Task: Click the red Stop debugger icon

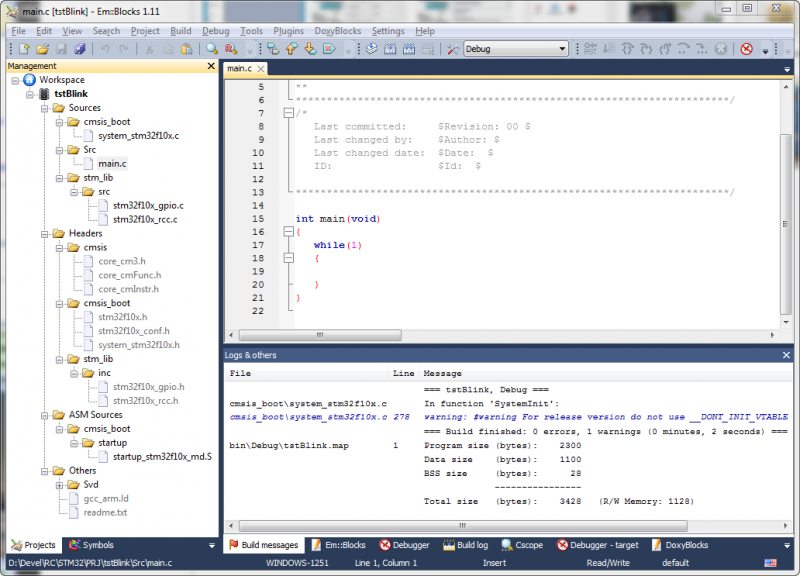Action: click(x=746, y=49)
